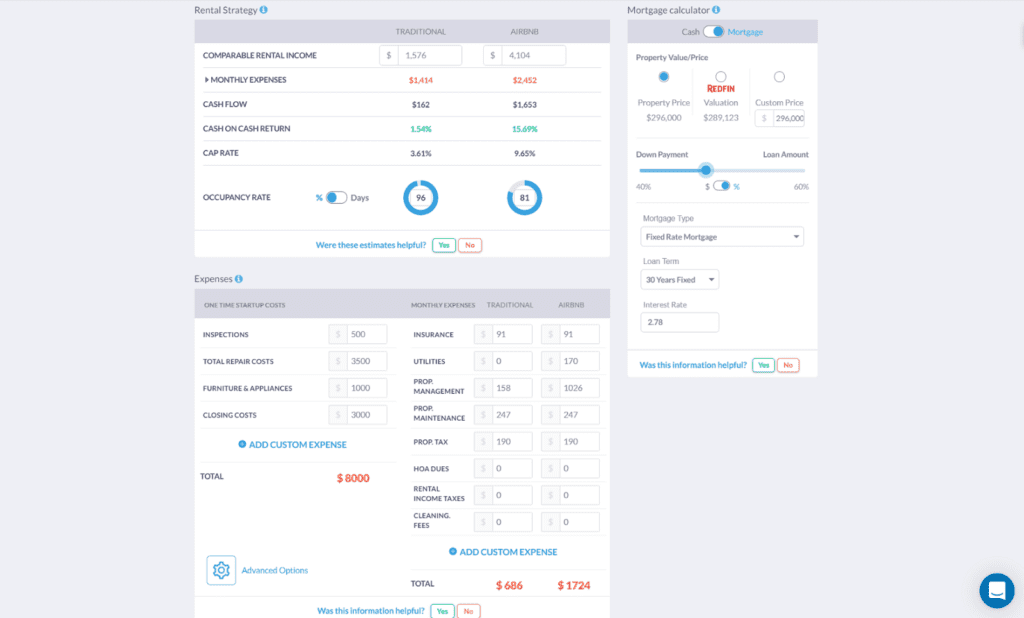Select the AIRBNB column header
1024x618 pixels.
(x=525, y=31)
